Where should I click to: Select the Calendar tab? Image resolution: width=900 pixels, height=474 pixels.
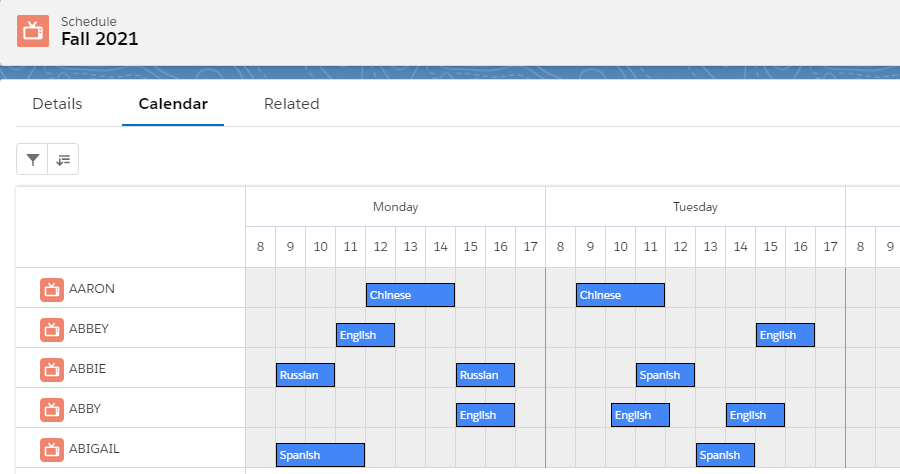click(173, 104)
